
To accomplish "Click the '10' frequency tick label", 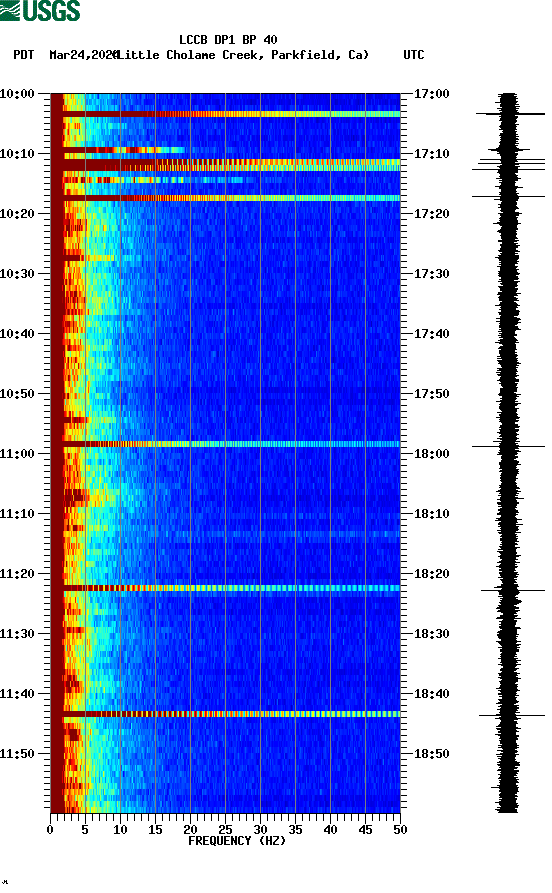I will coord(120,830).
